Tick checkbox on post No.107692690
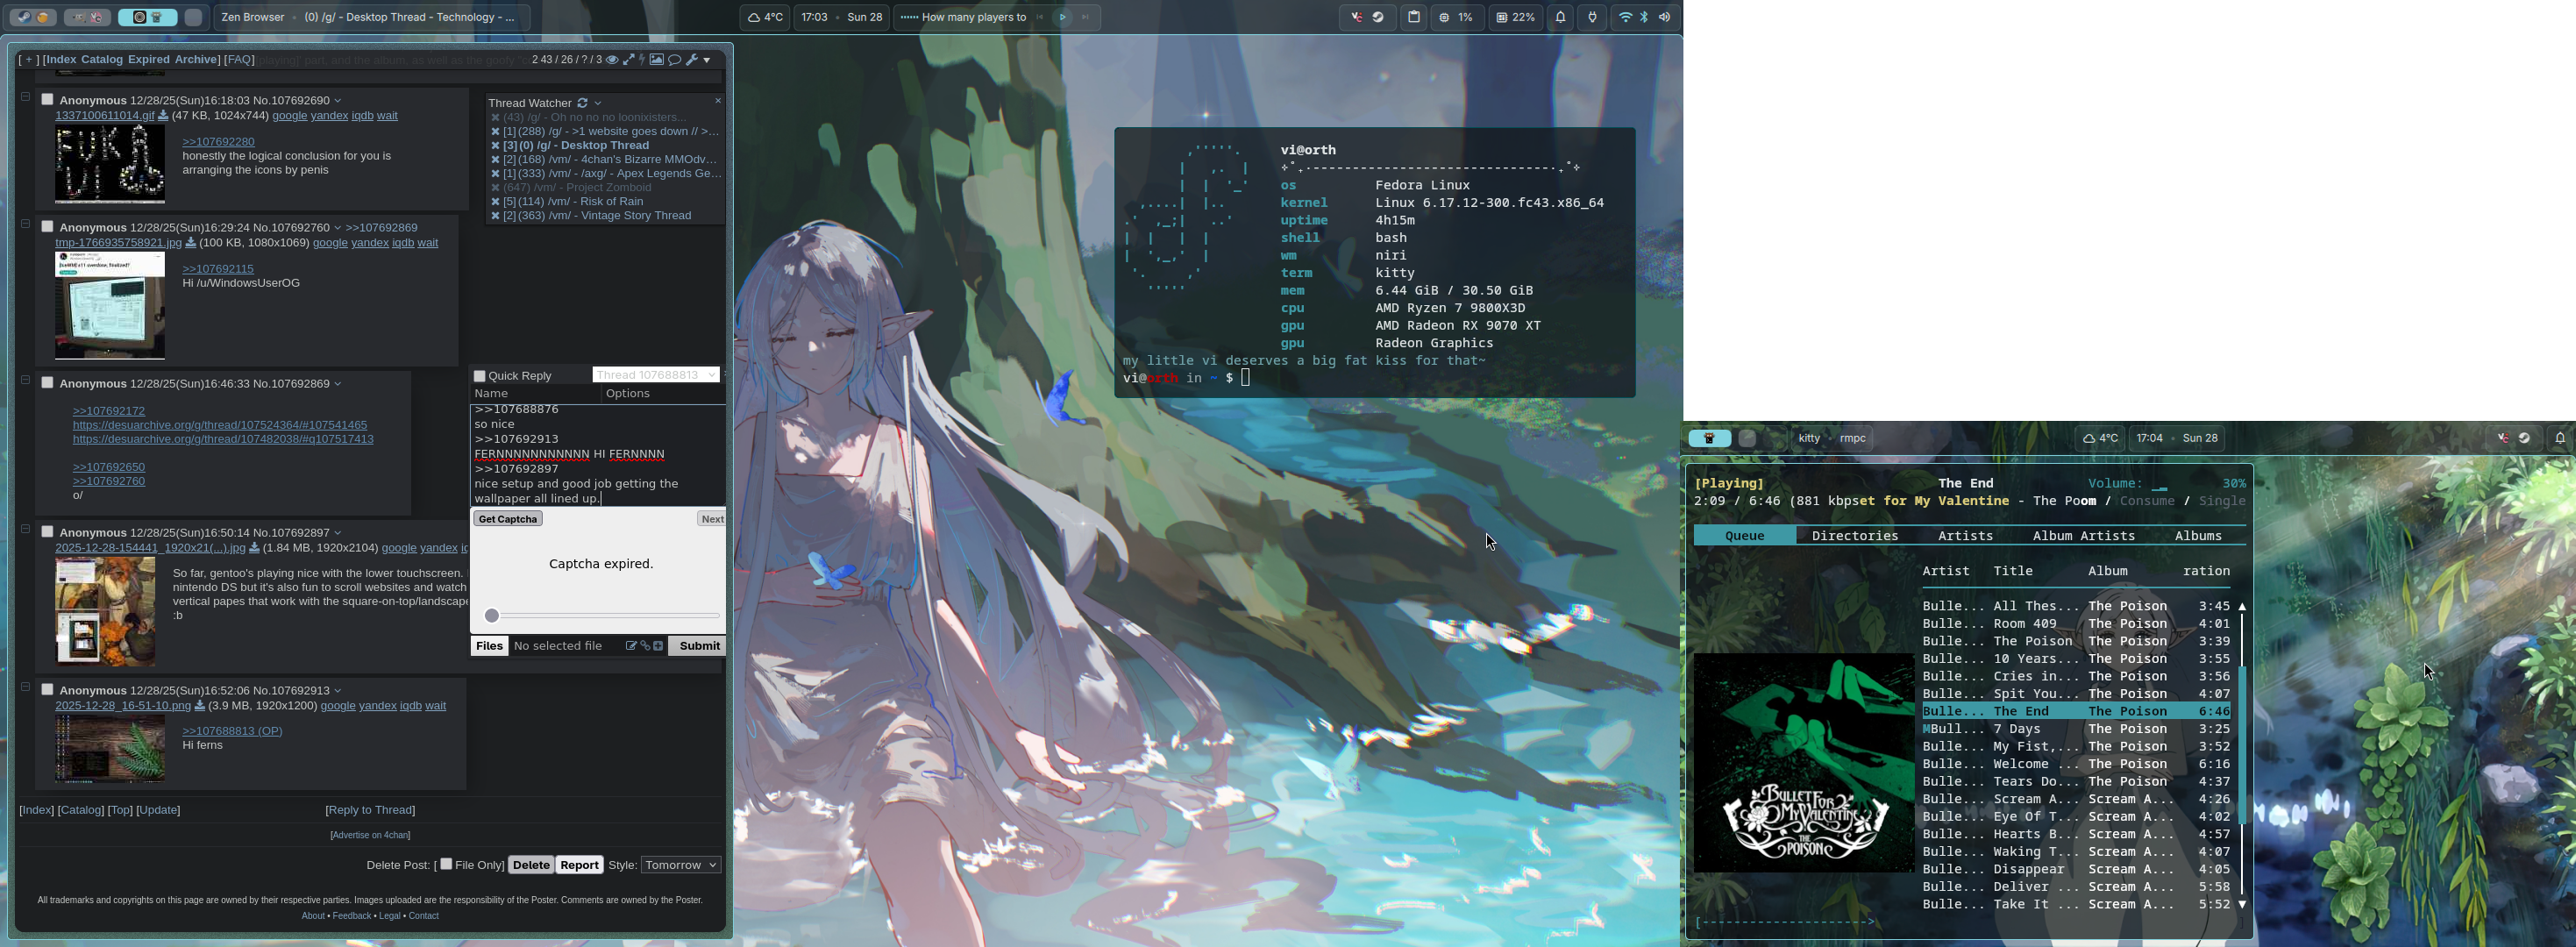Viewport: 2576px width, 947px height. pyautogui.click(x=47, y=100)
